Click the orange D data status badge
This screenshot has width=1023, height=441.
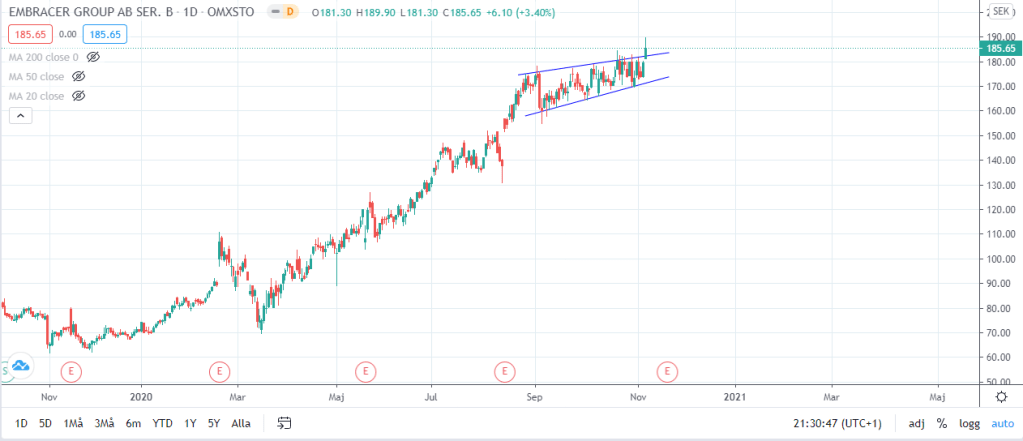pos(291,11)
